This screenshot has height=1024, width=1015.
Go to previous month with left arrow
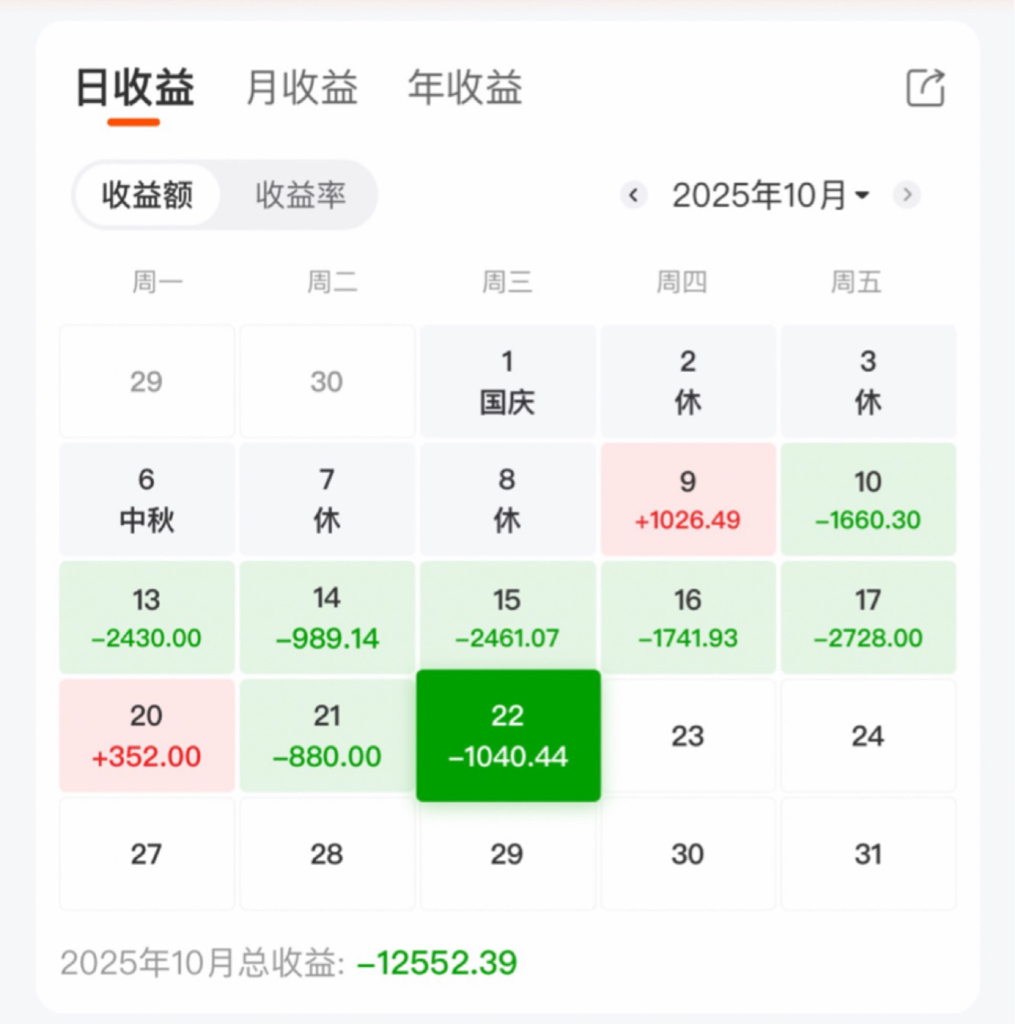[634, 194]
